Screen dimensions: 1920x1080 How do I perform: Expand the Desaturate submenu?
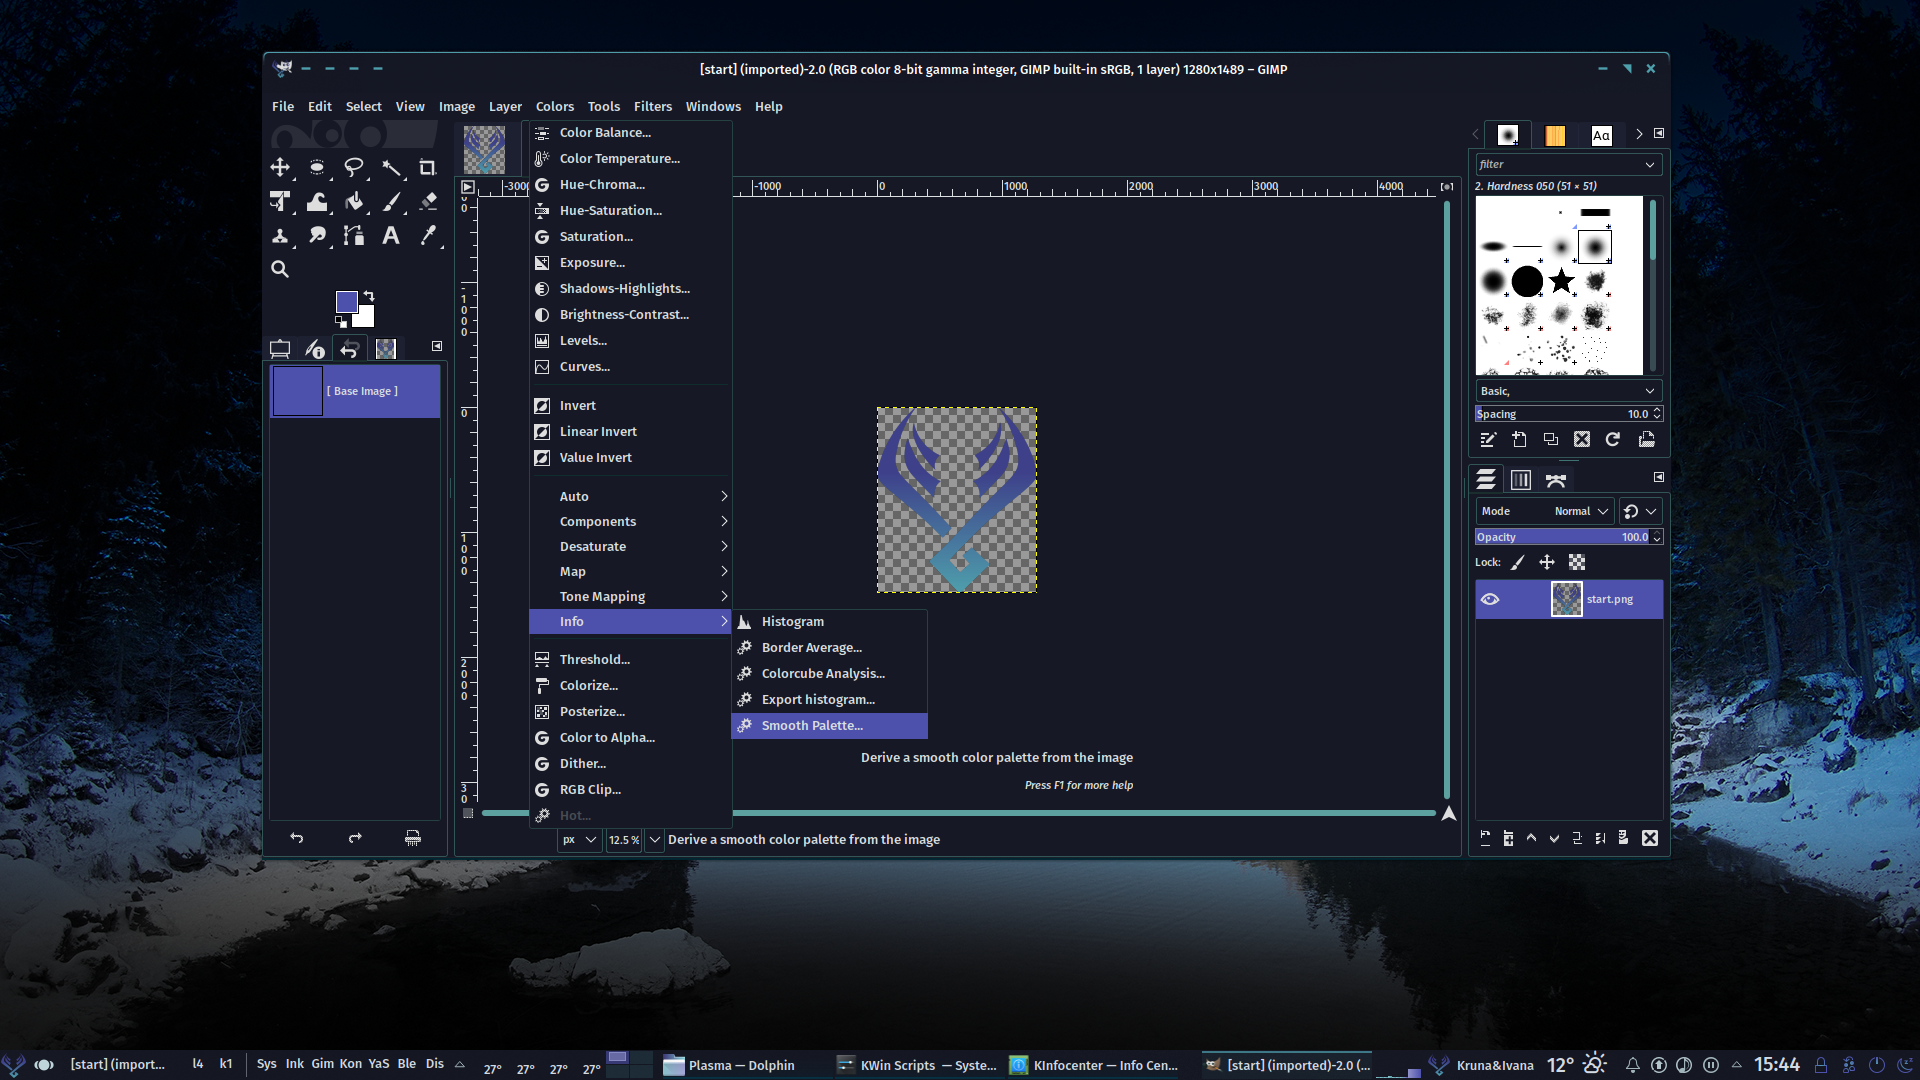[630, 546]
